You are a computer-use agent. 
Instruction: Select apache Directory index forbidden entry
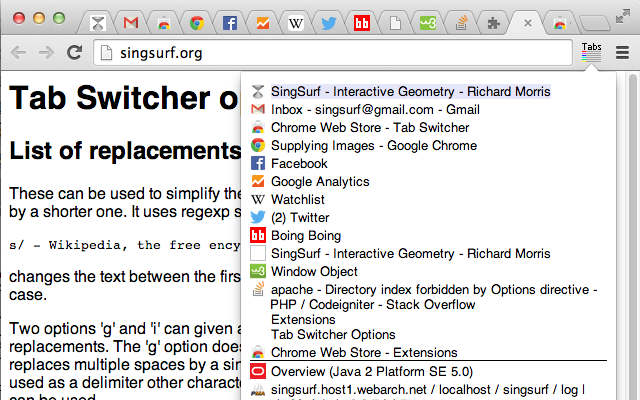pyautogui.click(x=433, y=297)
